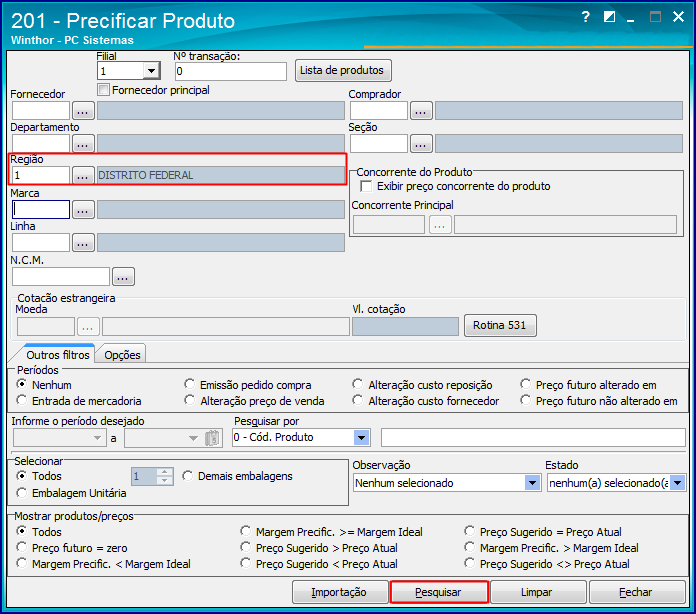Select Preço Sugerido < Preço Atual
The height and width of the screenshot is (614, 696).
coord(245,563)
